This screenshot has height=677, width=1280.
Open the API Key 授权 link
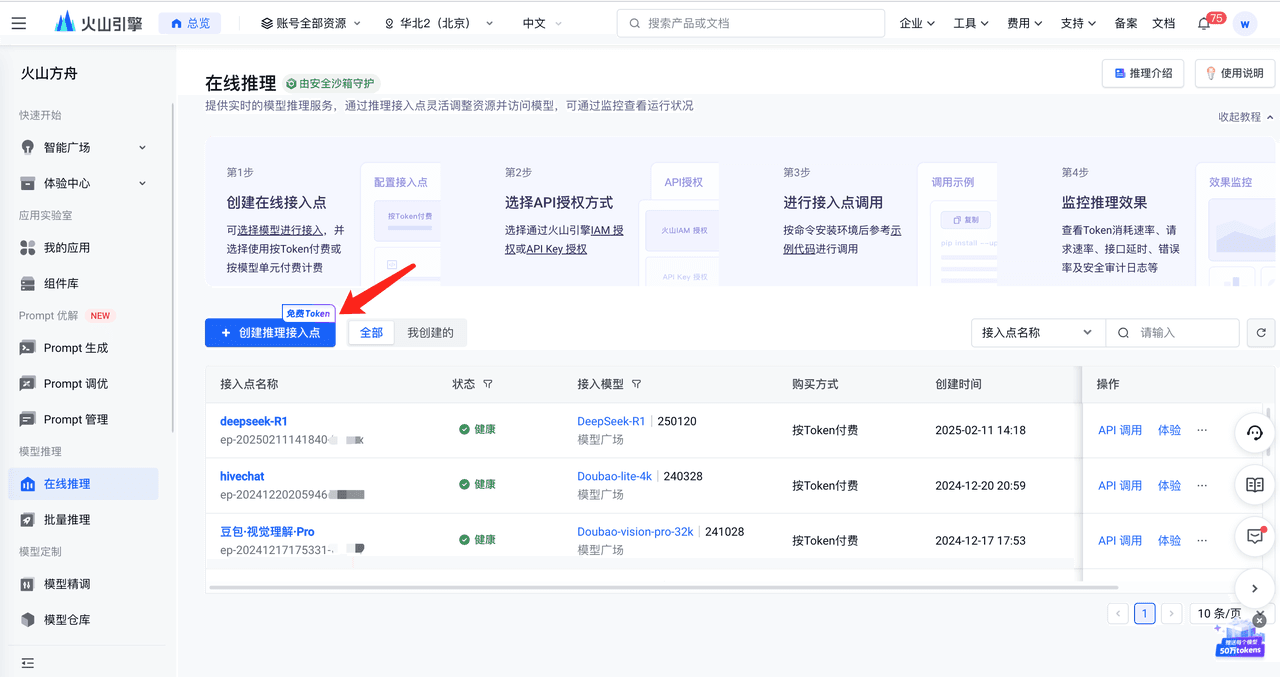[556, 249]
